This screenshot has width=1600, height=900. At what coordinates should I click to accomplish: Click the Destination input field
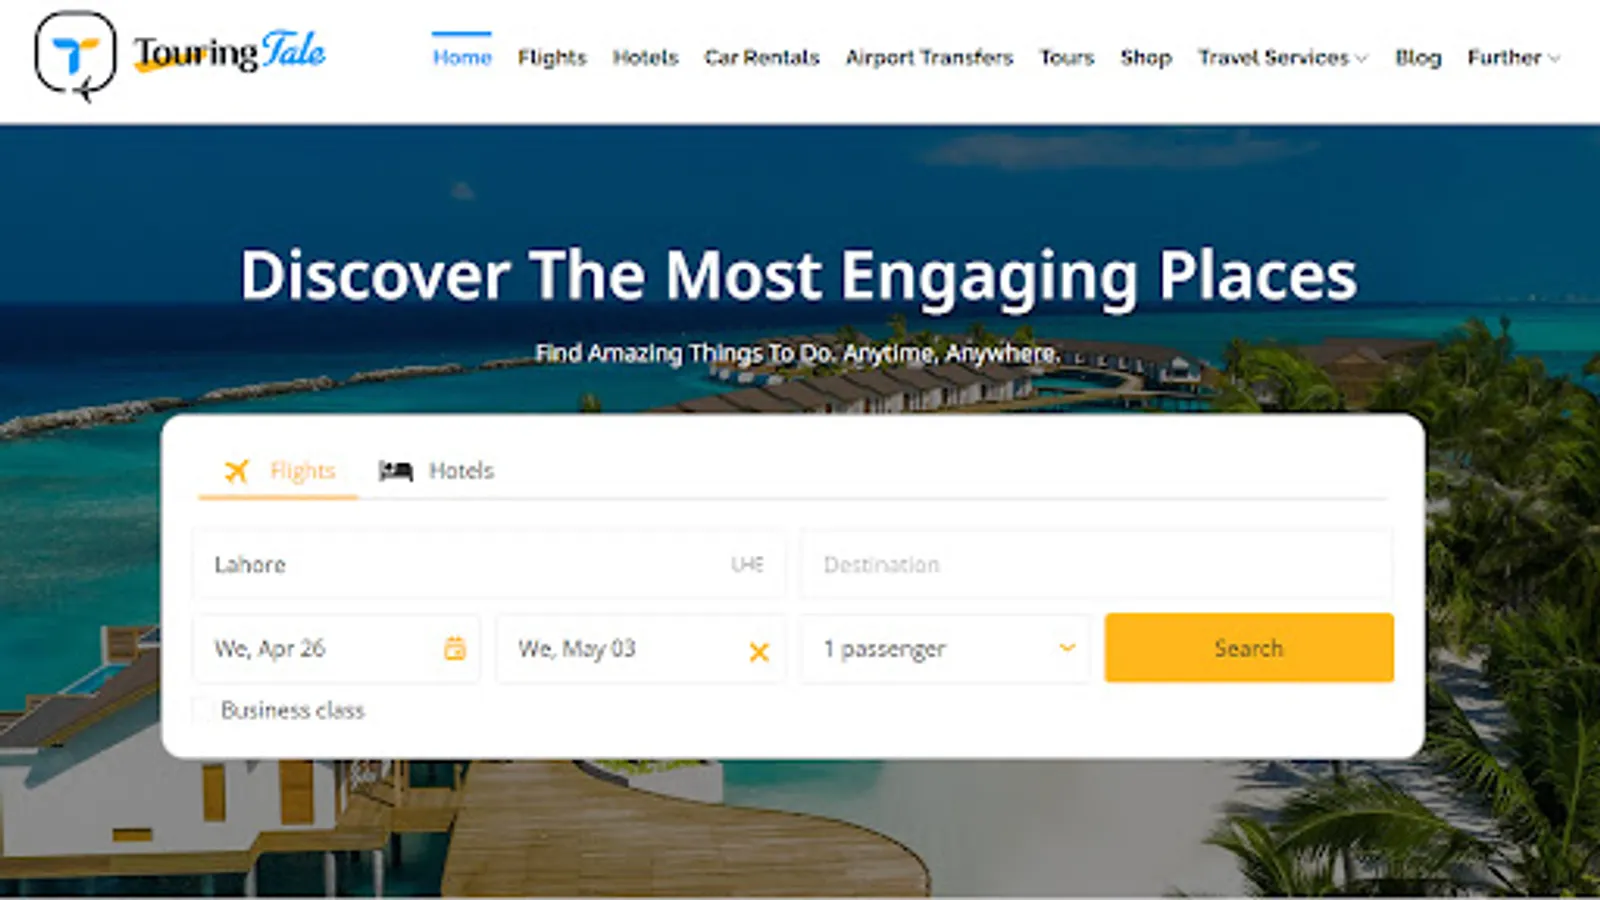click(1096, 565)
